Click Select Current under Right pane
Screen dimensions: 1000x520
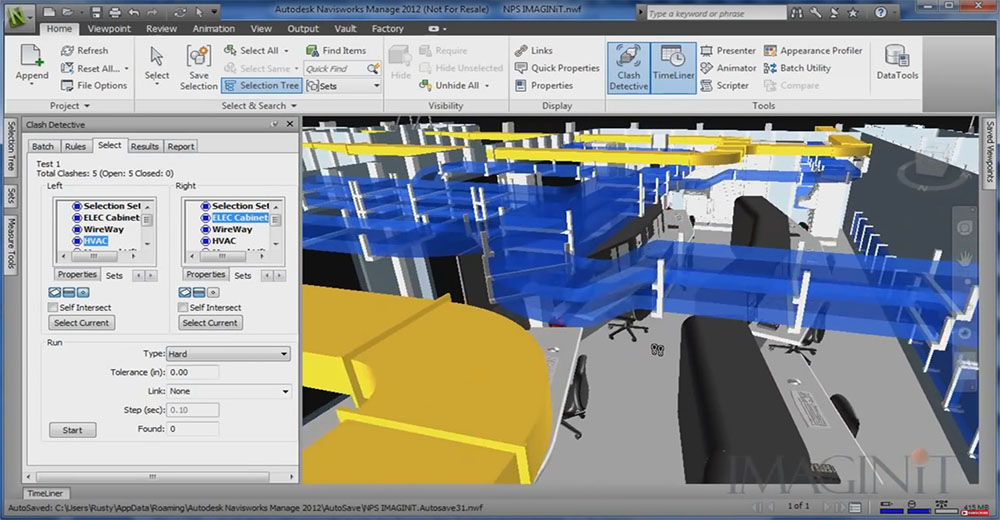(x=210, y=323)
